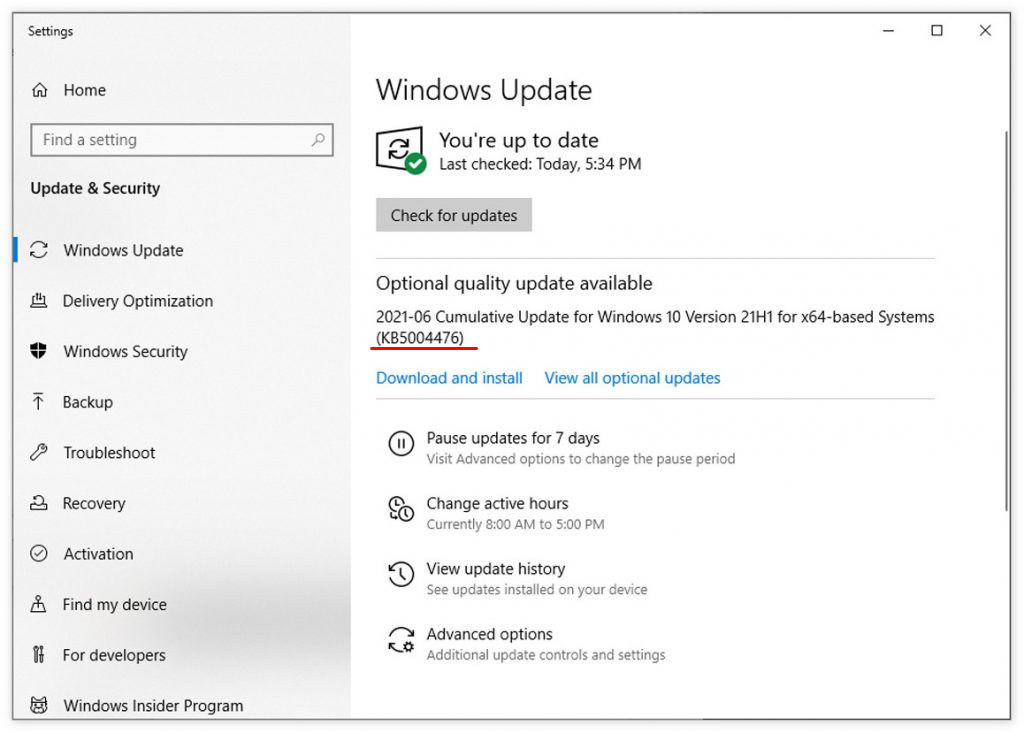Click the update status refresh icon
The width and height of the screenshot is (1024, 733).
400,151
